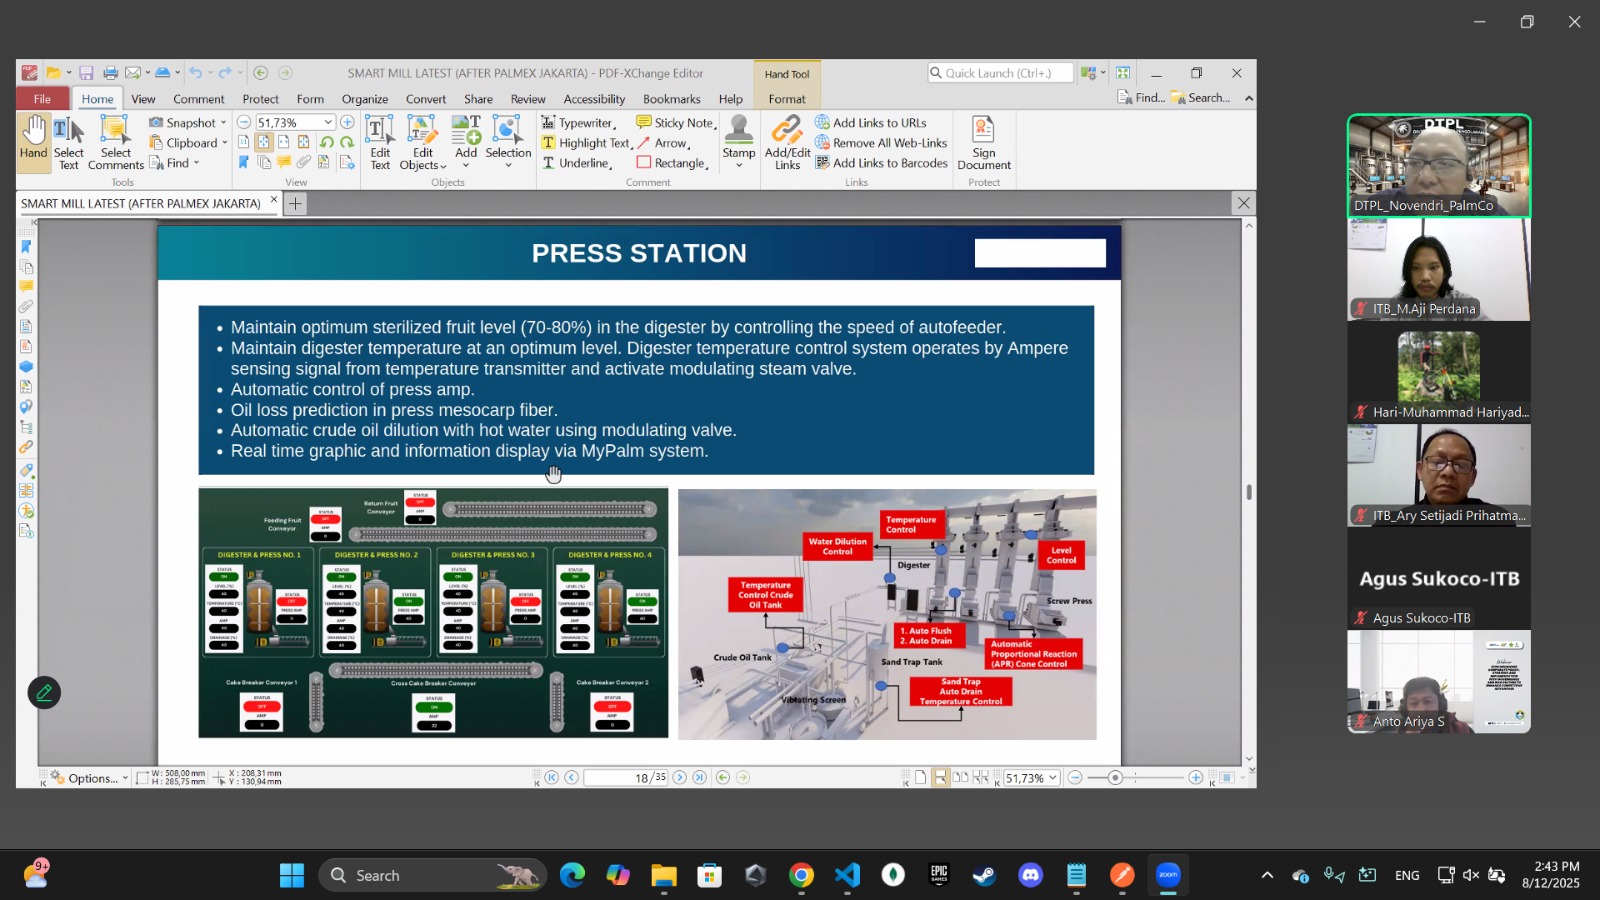Toggle Fit Page view mode in ribbon

[263, 142]
